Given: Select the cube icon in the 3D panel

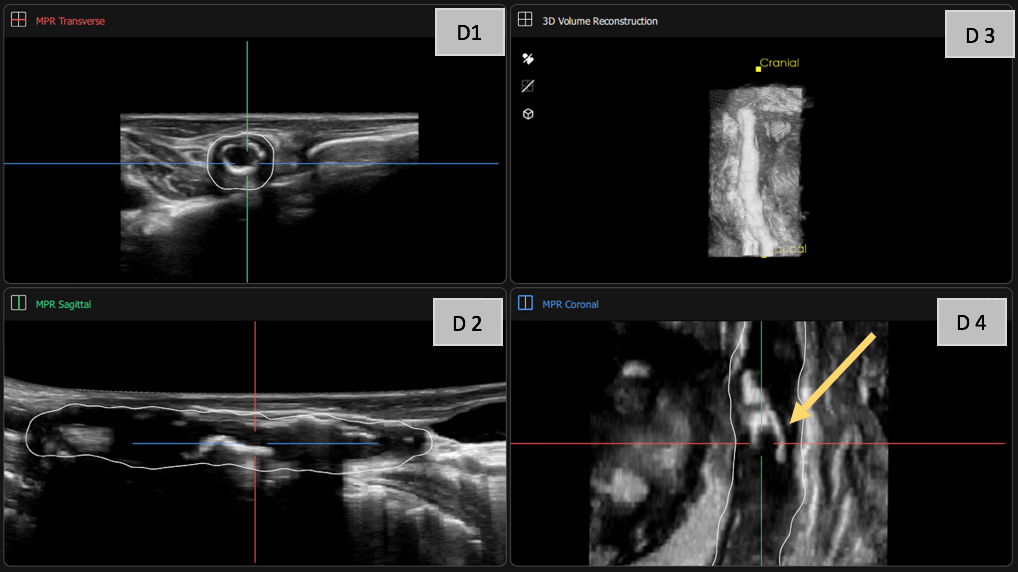Looking at the screenshot, I should [528, 114].
